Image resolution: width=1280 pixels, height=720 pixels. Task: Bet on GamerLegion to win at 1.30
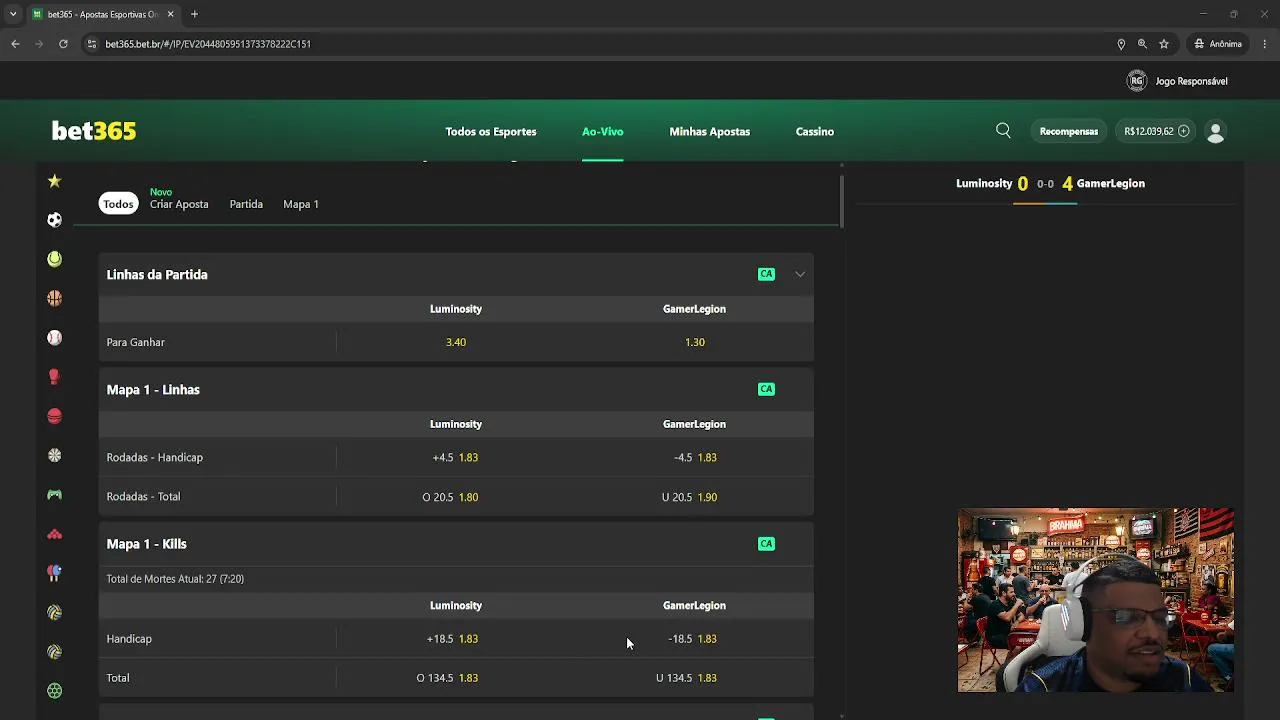pos(695,342)
